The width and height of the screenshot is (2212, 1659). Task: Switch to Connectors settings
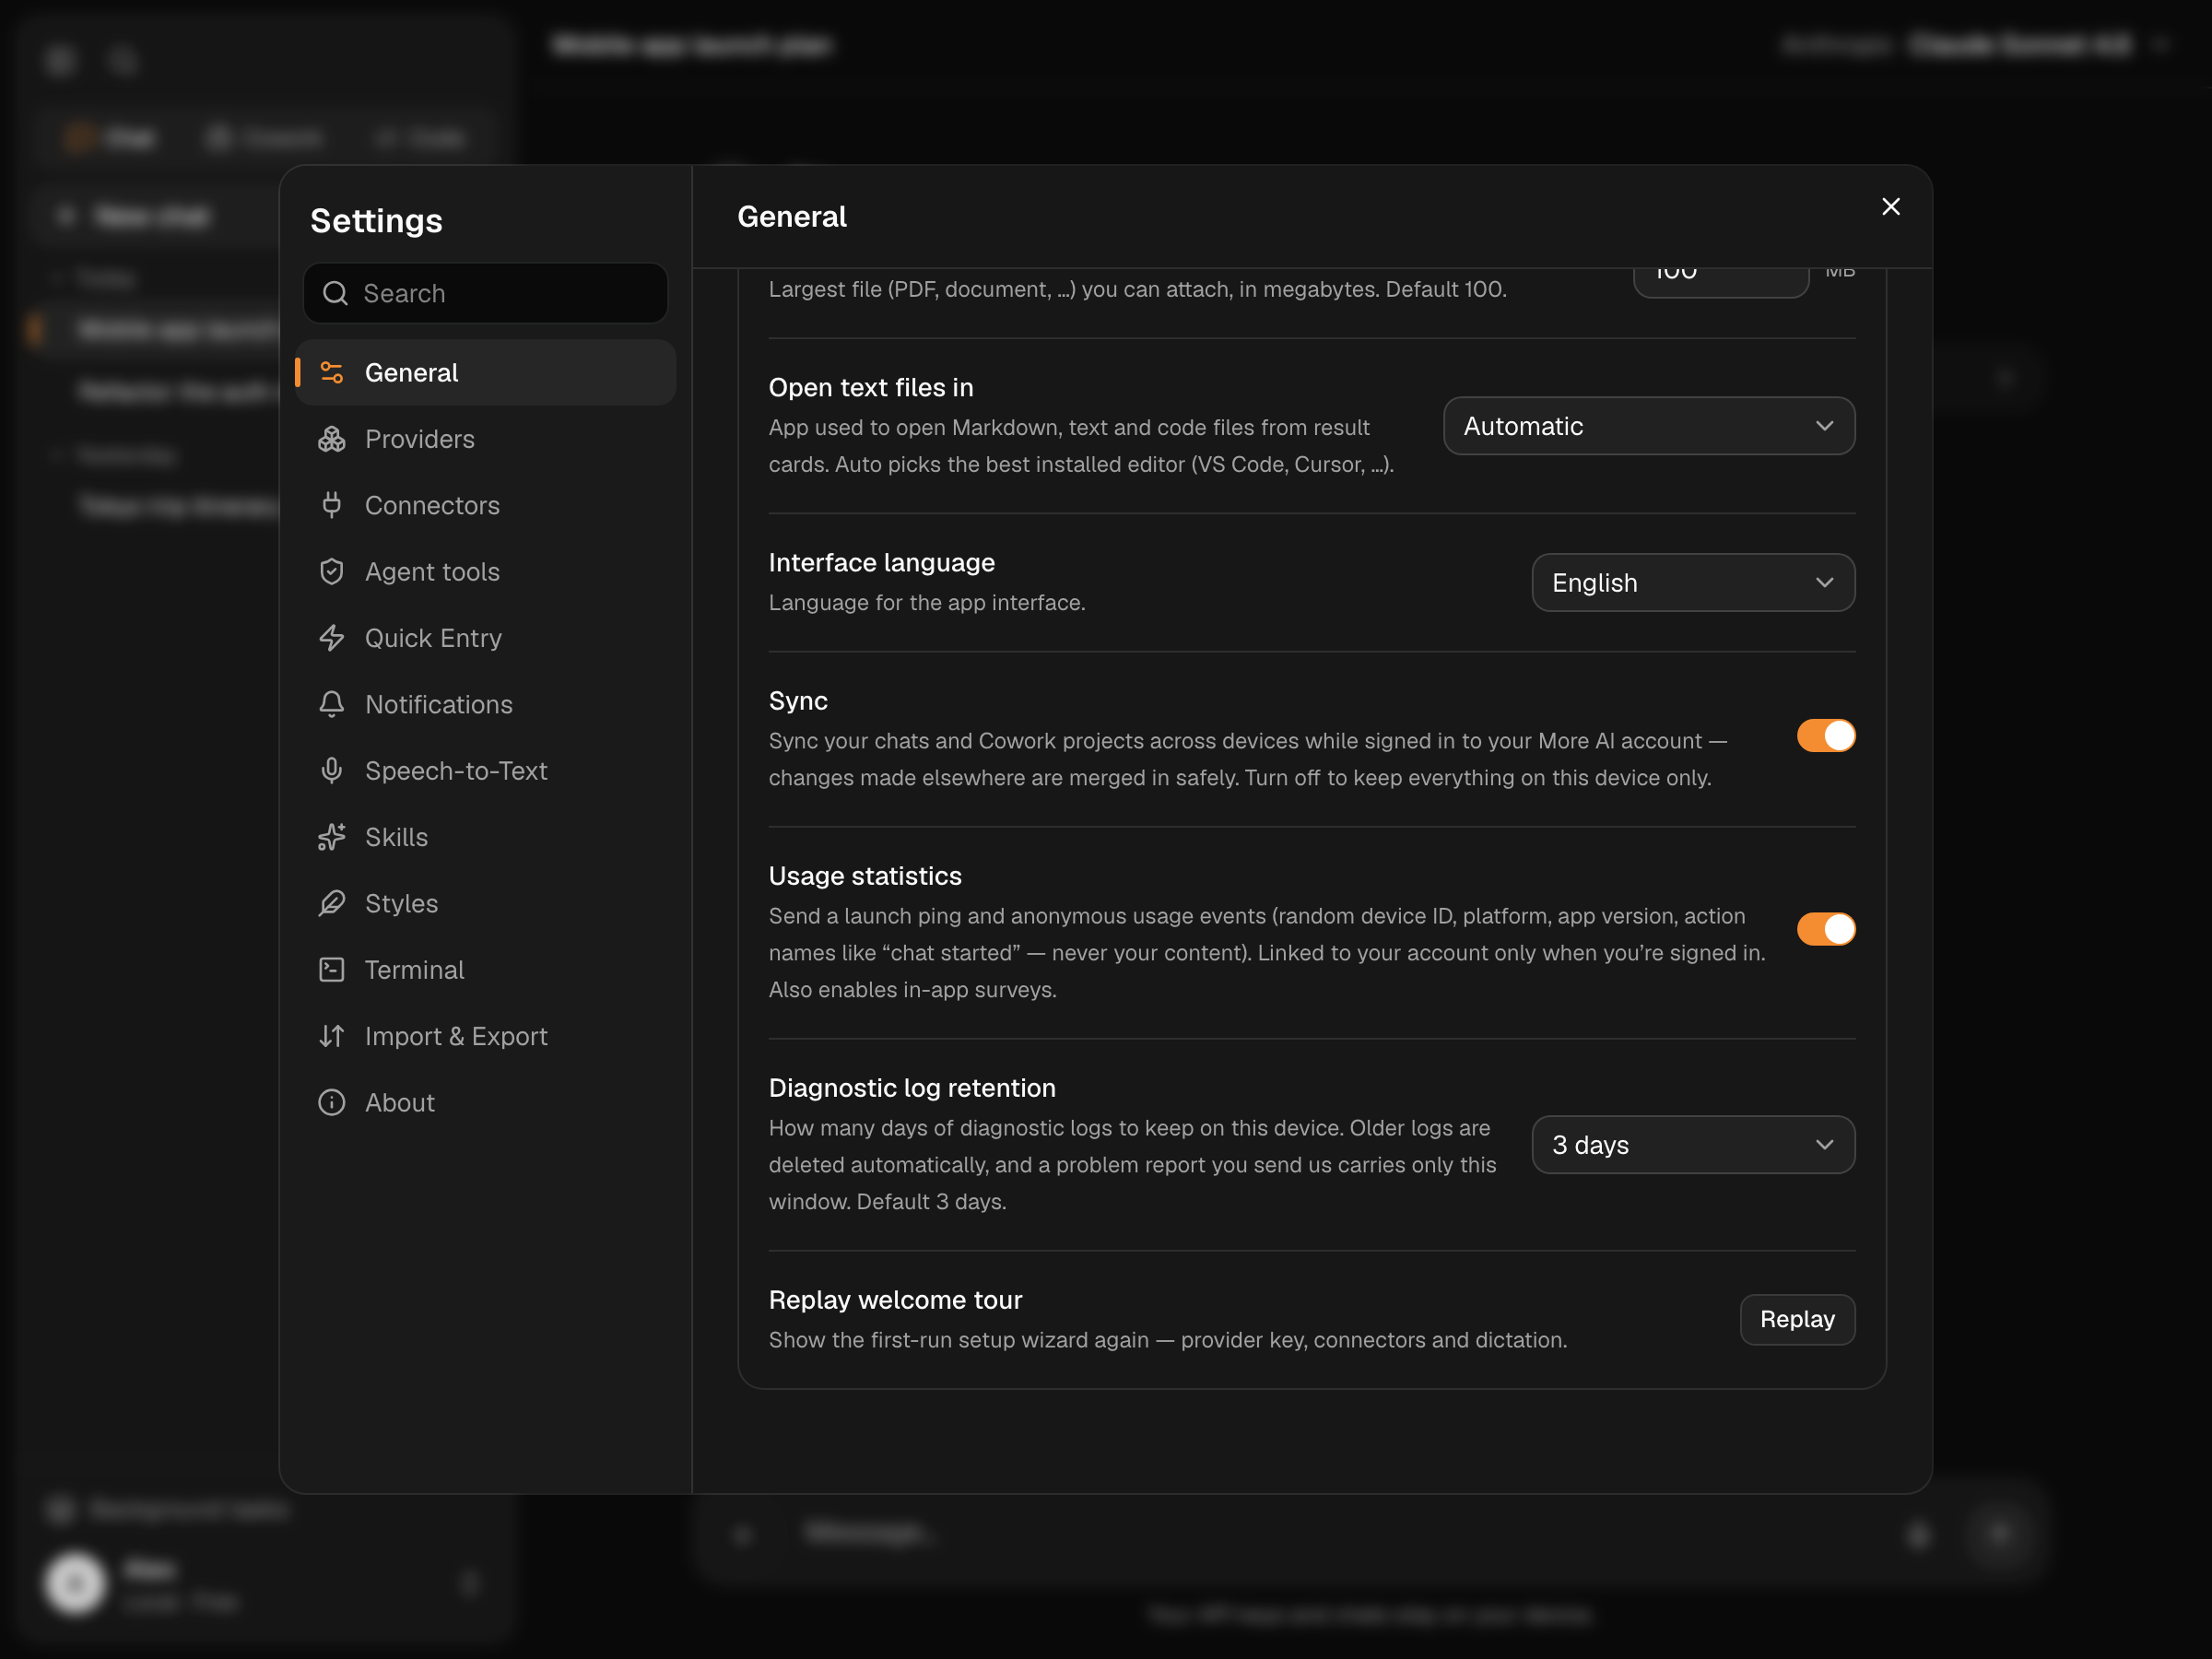tap(485, 505)
